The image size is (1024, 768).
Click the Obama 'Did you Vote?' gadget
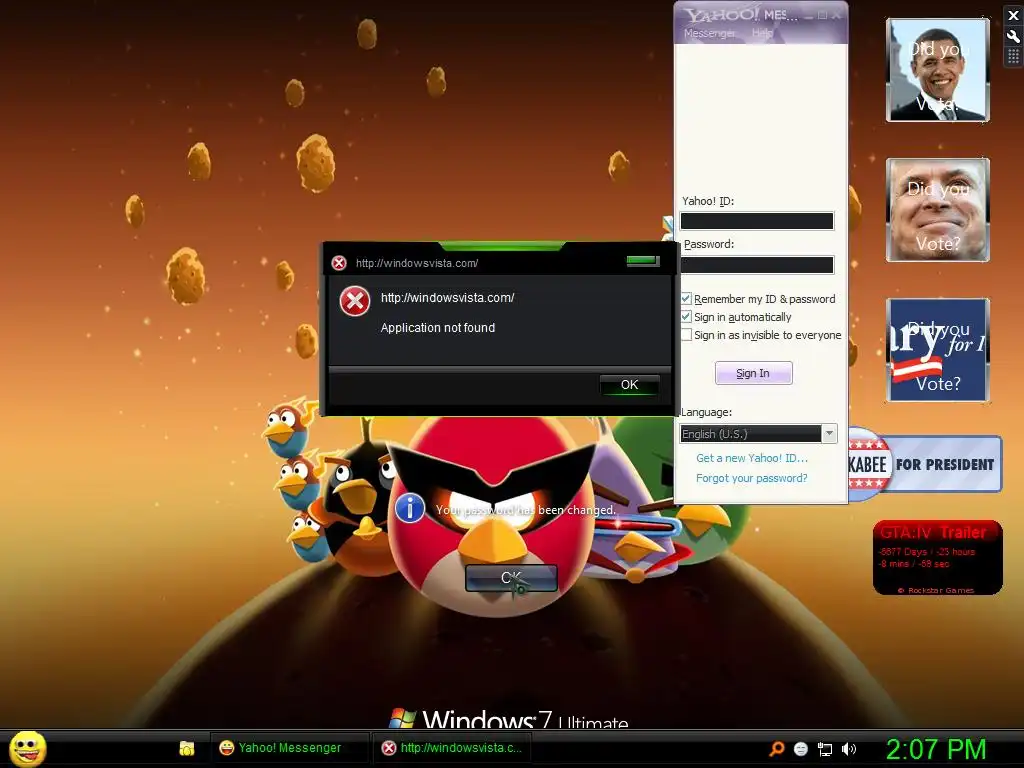[937, 70]
